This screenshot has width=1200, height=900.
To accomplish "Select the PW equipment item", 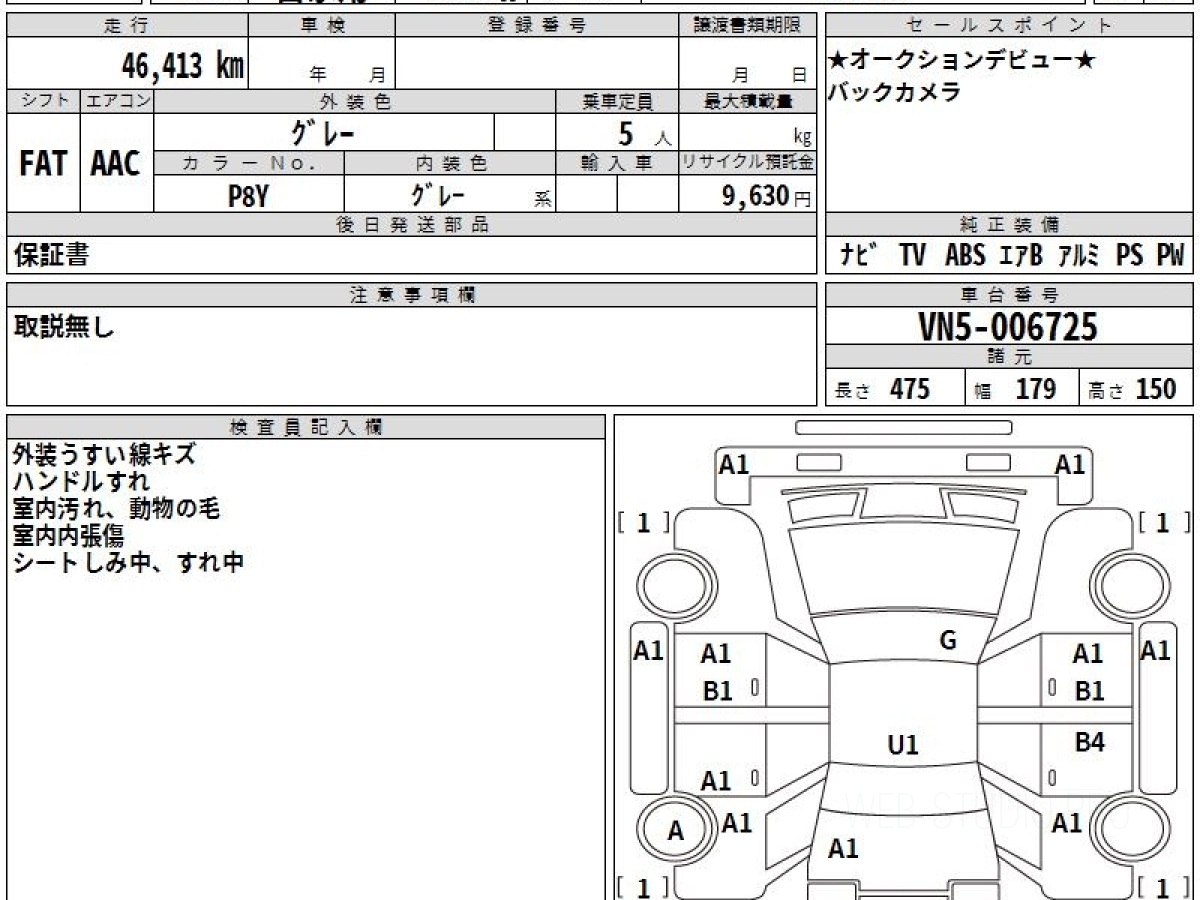I will click(x=1170, y=256).
